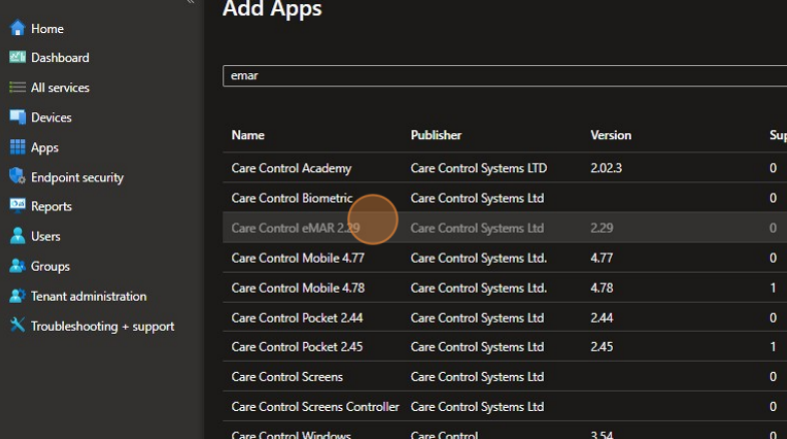Screen dimensions: 787x439
Task: Choose Care Control Academy from the list
Action: (291, 168)
